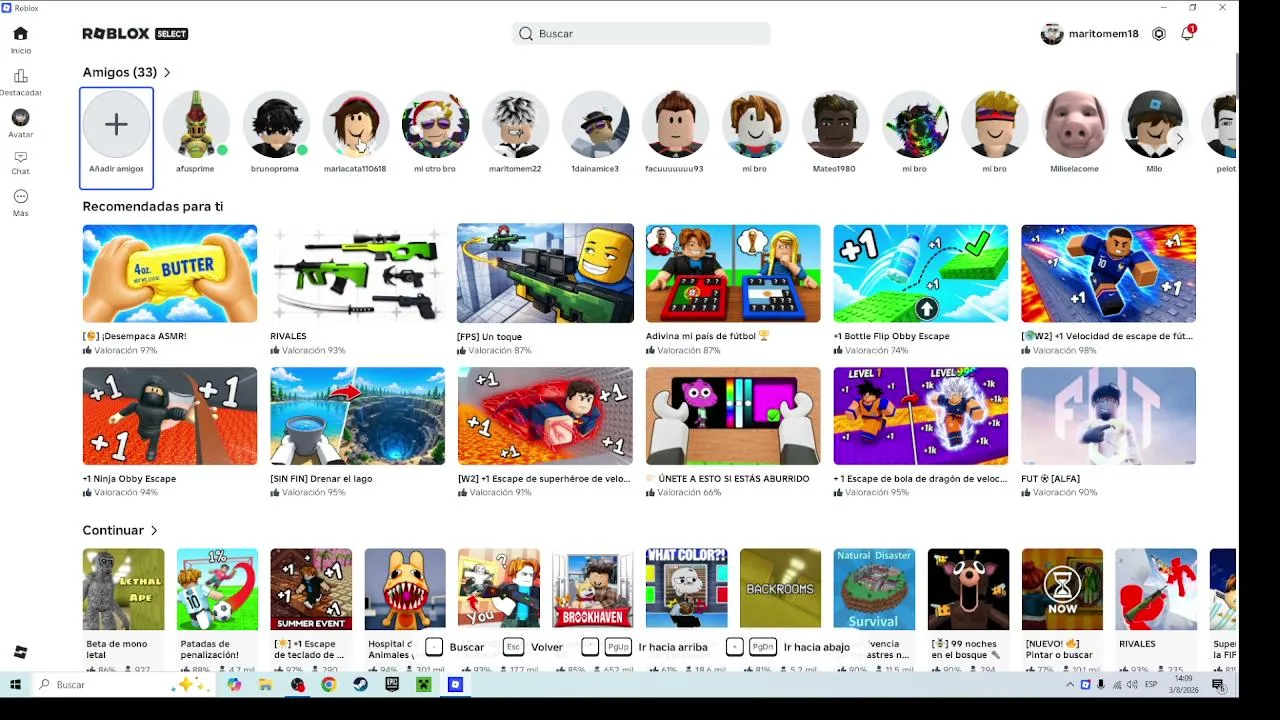Select the friend named mi otro bro
Image resolution: width=1280 pixels, height=720 pixels.
(x=435, y=124)
